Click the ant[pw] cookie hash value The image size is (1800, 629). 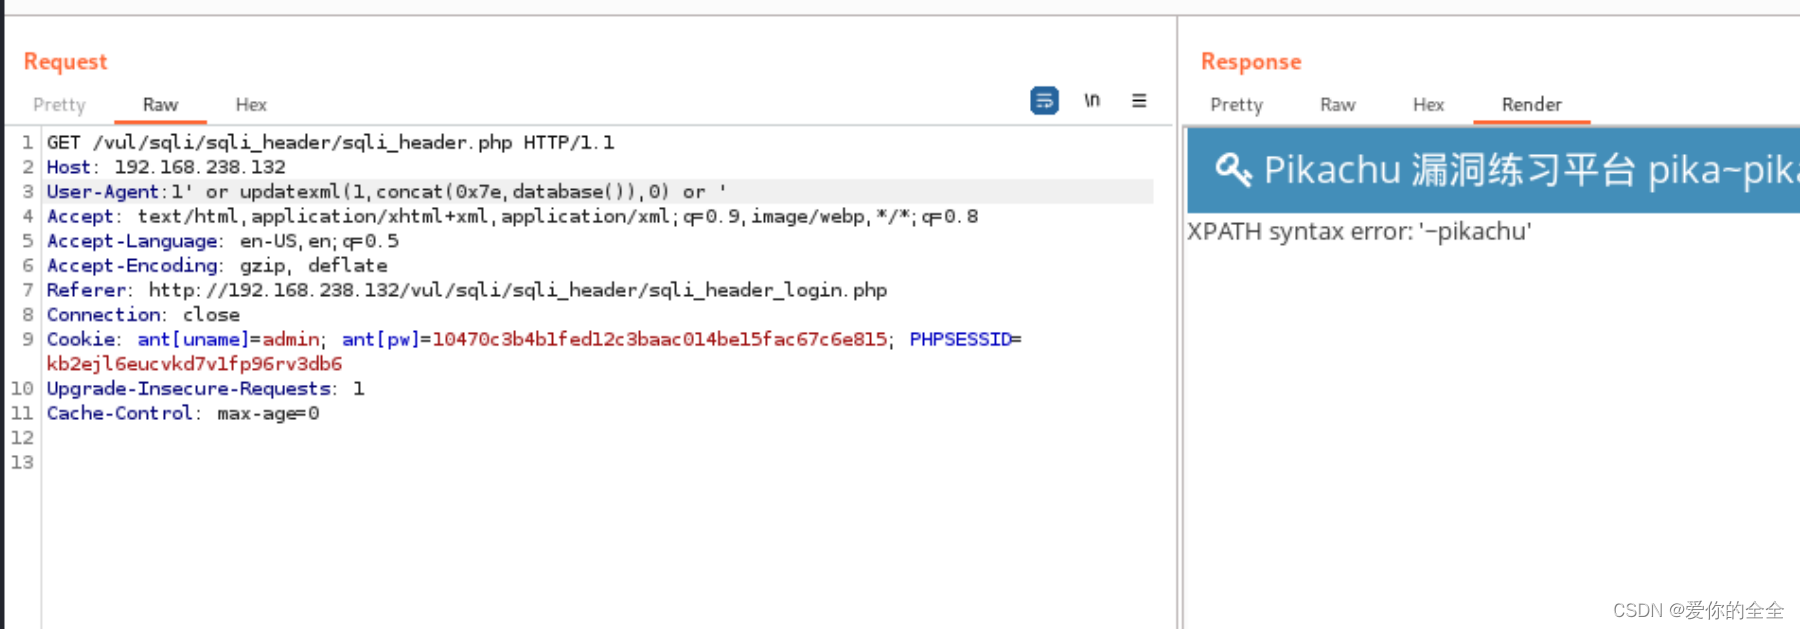coord(659,339)
